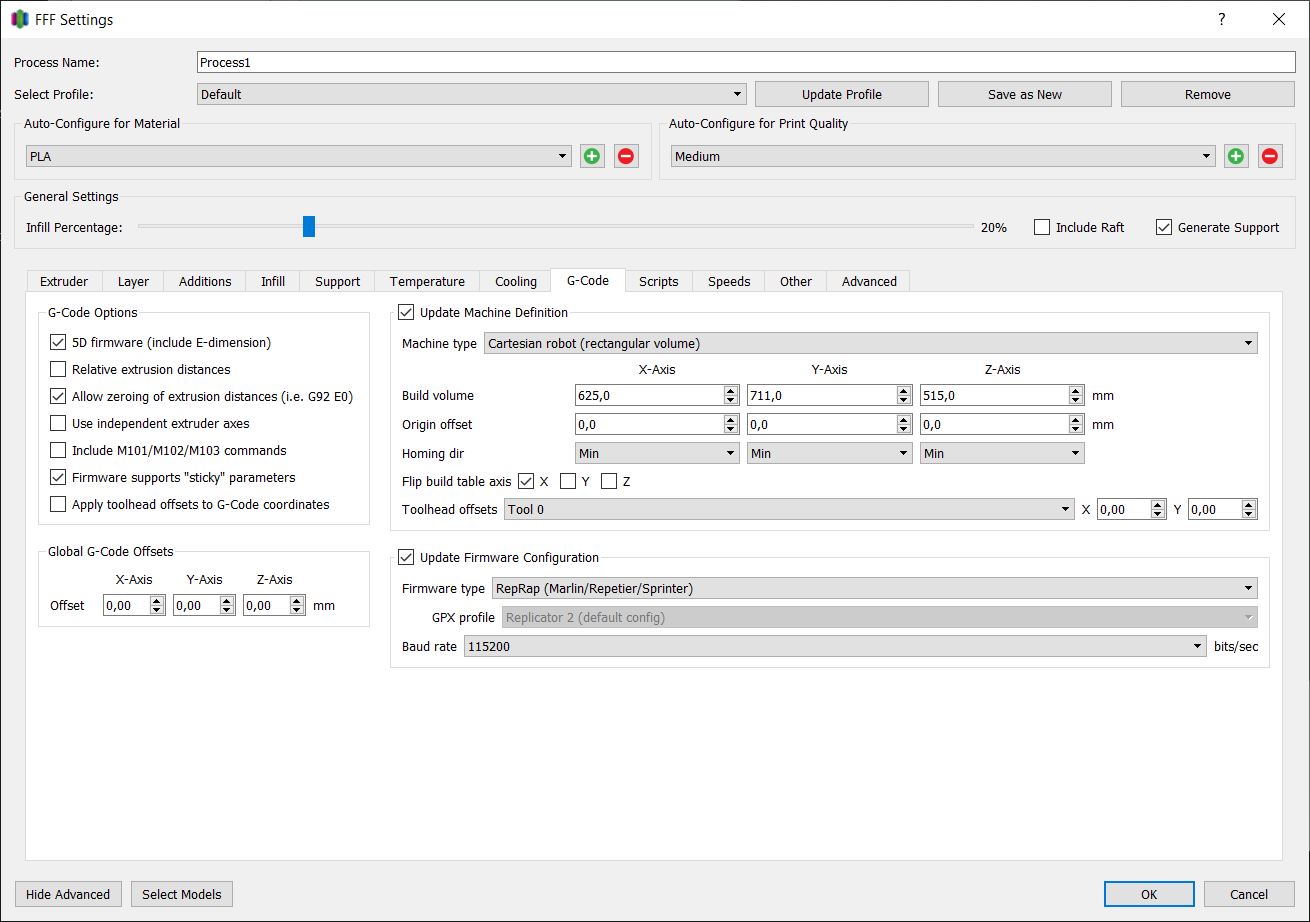This screenshot has height=922, width=1310.
Task: Click the Cancel button
Action: (x=1249, y=894)
